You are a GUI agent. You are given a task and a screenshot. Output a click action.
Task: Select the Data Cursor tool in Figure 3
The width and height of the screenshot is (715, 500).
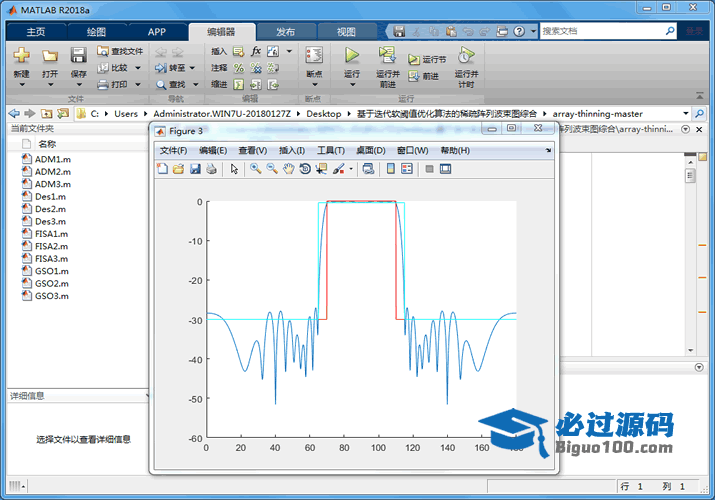[x=321, y=169]
